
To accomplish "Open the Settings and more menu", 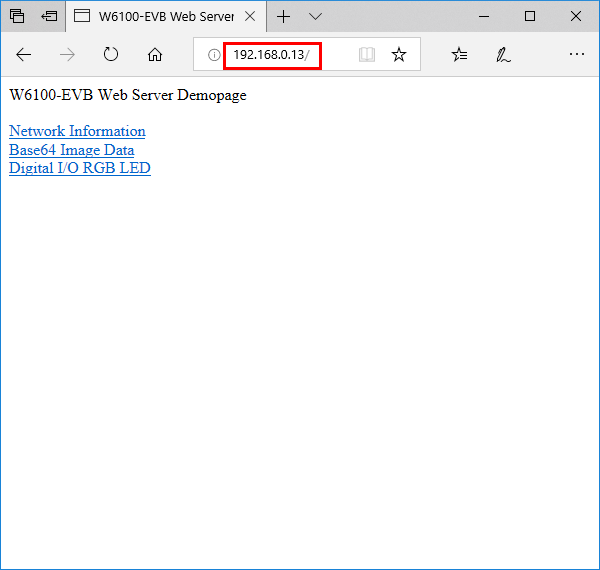I will click(x=576, y=55).
